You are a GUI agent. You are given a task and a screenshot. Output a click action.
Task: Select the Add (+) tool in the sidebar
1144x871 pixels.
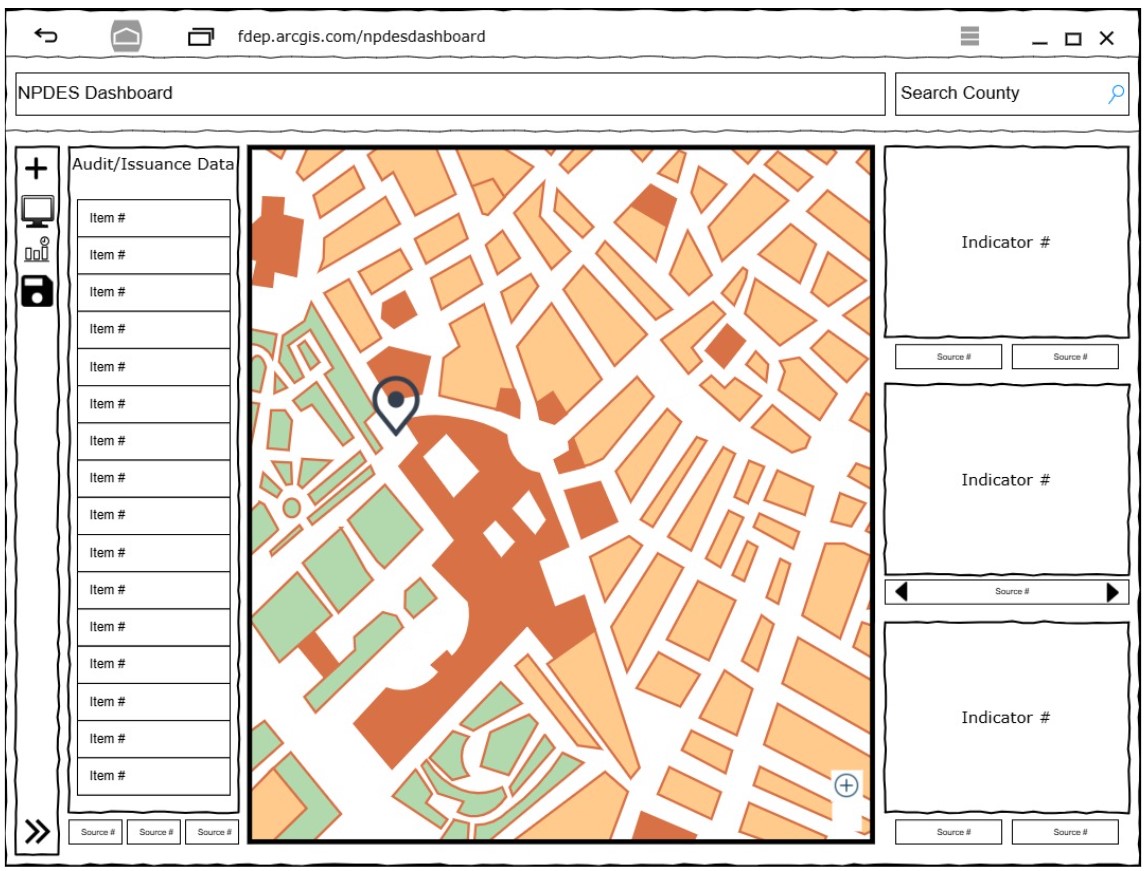tap(36, 168)
